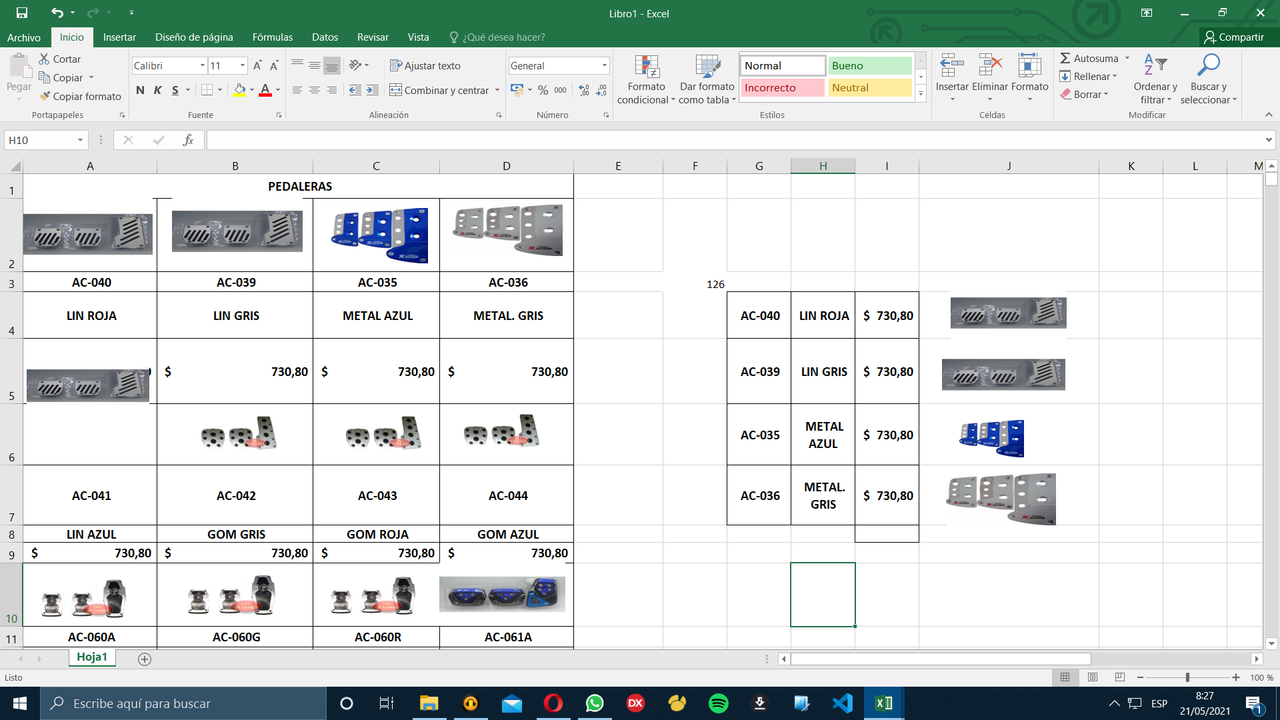Open the font color dropdown arrow
Image resolution: width=1280 pixels, height=720 pixels.
click(277, 90)
